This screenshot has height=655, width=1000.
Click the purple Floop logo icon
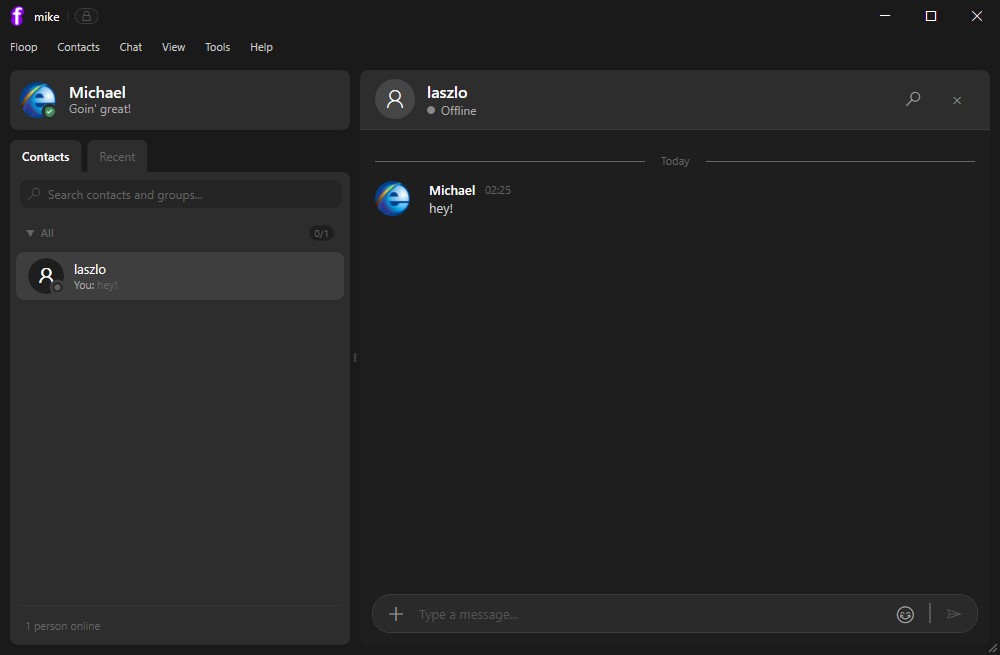point(17,16)
